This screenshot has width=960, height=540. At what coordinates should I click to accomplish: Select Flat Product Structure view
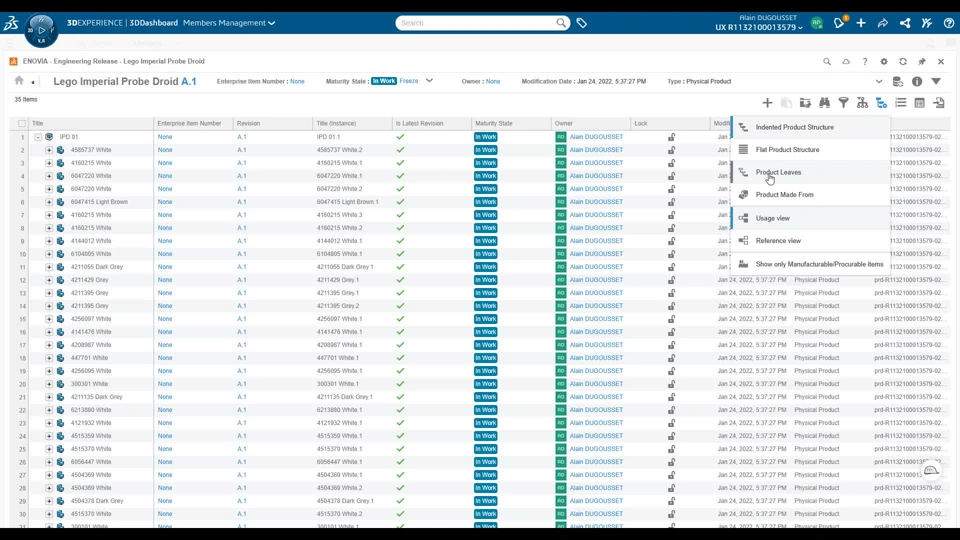pyautogui.click(x=811, y=149)
